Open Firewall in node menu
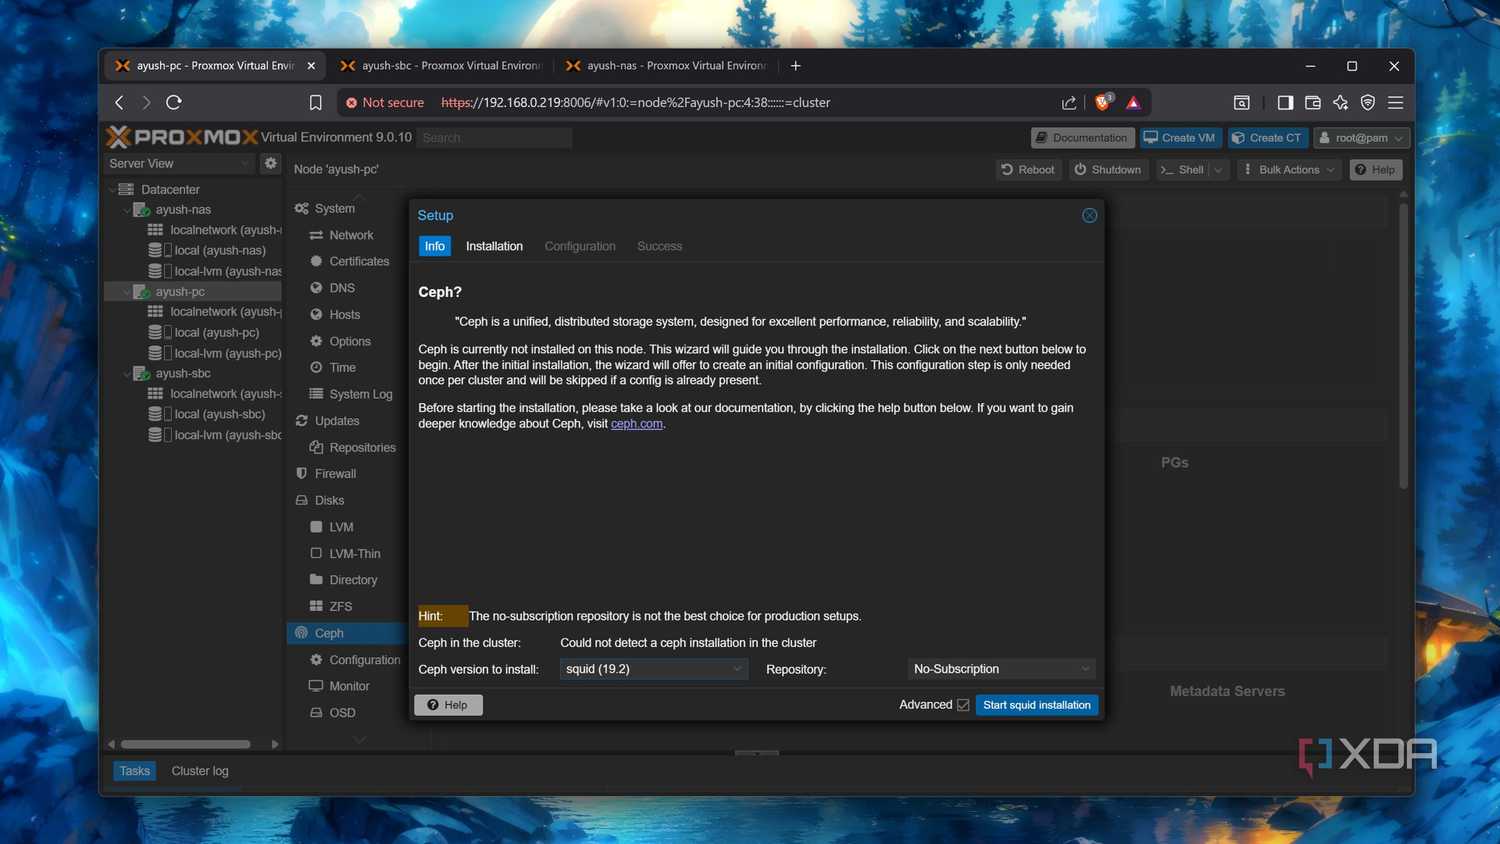This screenshot has height=844, width=1500. 335,474
